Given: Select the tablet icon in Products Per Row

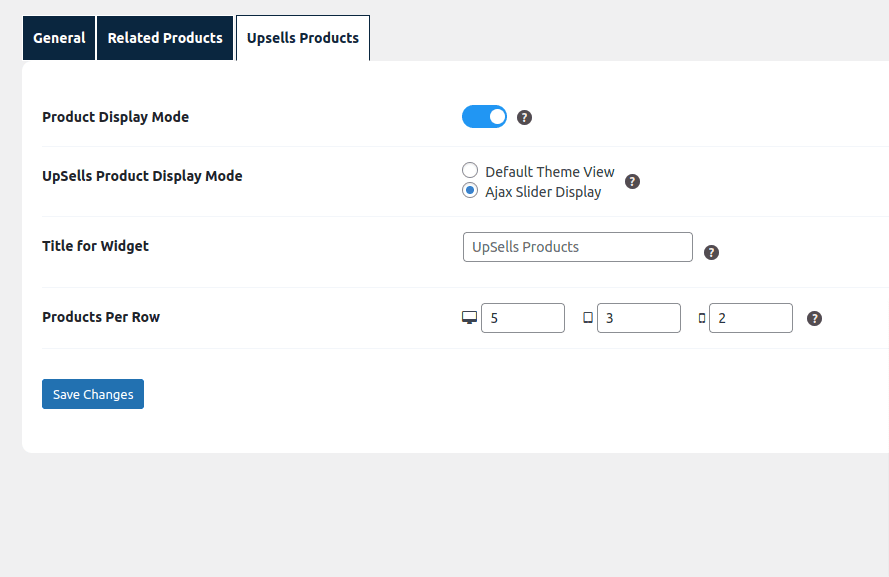Looking at the screenshot, I should pos(586,316).
